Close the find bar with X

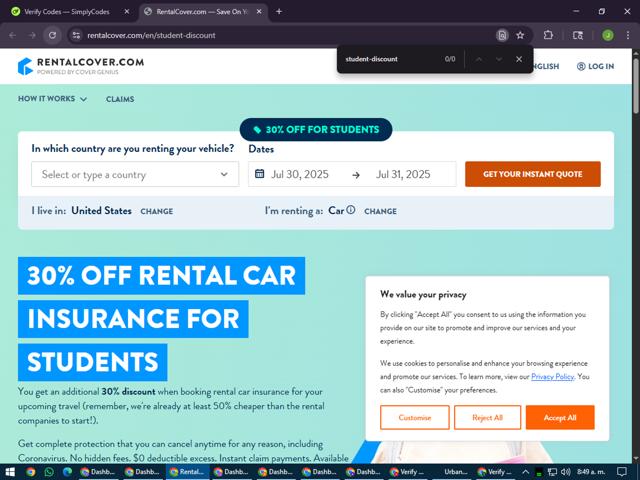click(x=519, y=59)
